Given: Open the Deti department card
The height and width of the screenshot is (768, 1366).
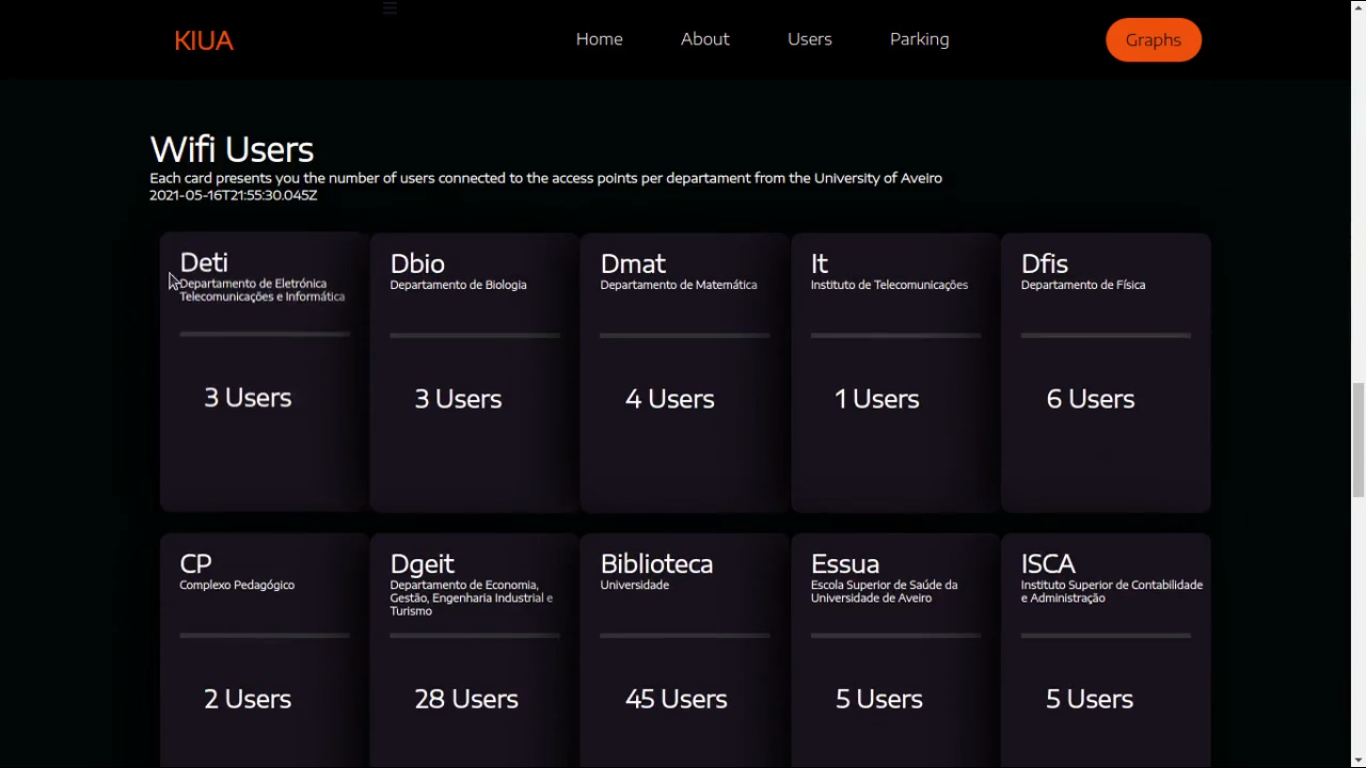Looking at the screenshot, I should [x=264, y=372].
